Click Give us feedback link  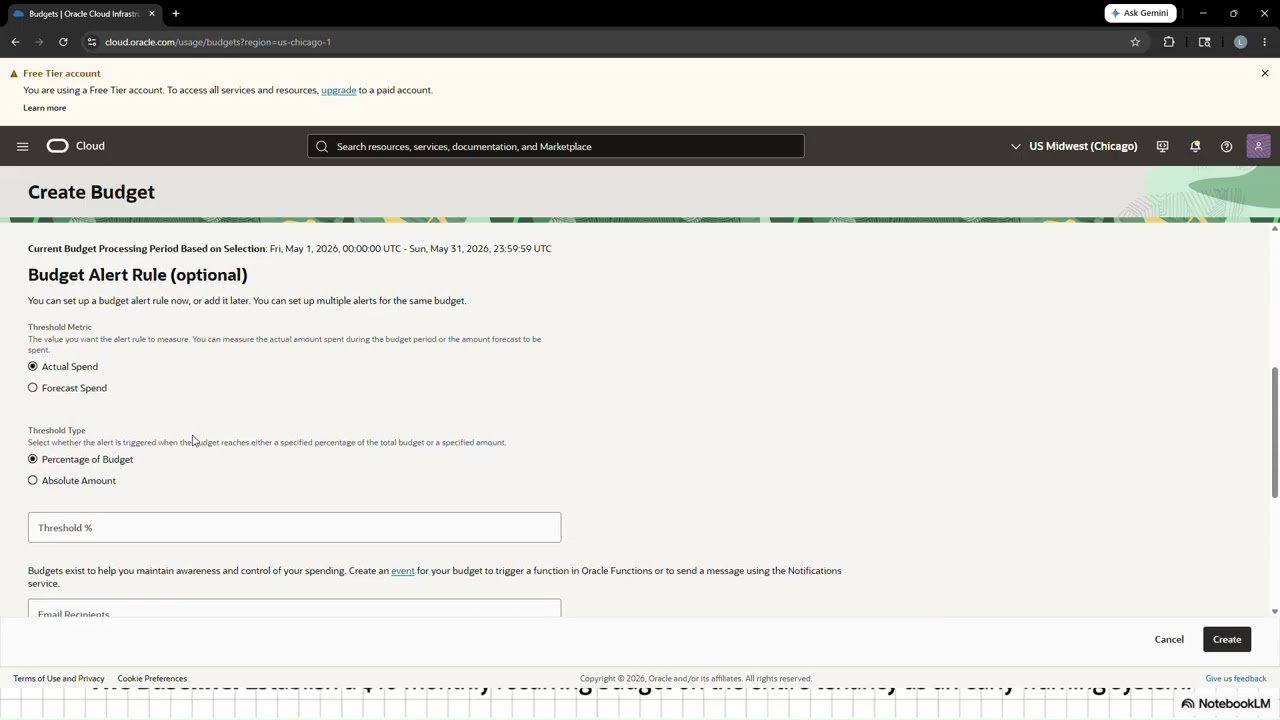(1236, 678)
